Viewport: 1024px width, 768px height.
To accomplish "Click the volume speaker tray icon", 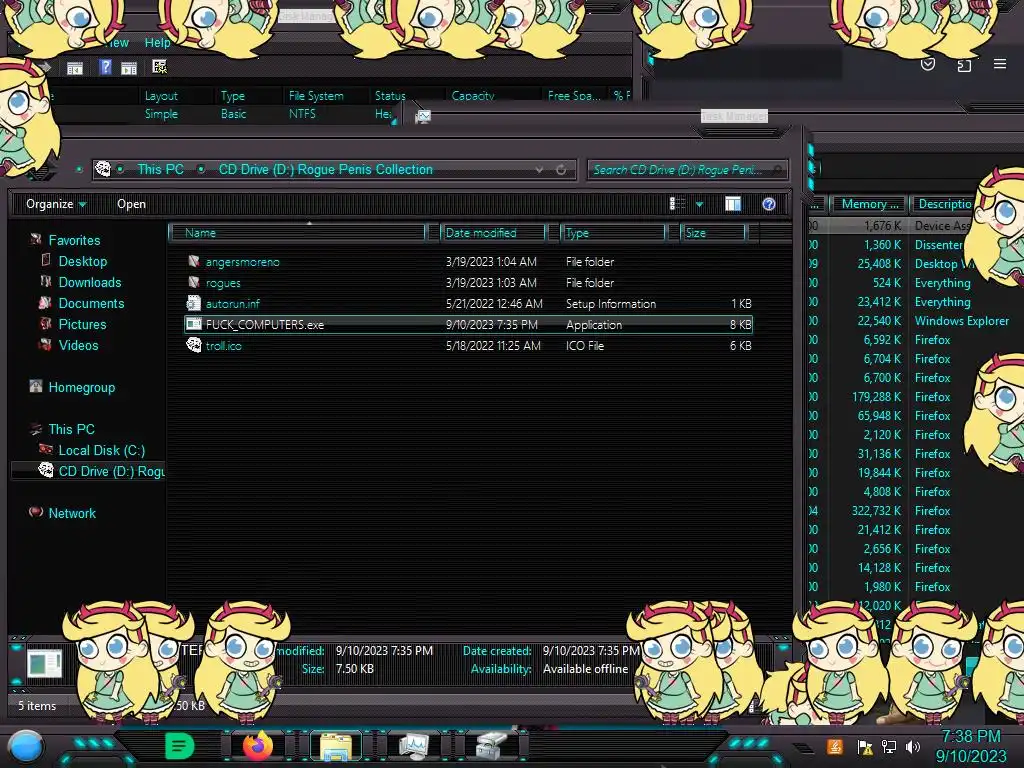I will tap(913, 746).
